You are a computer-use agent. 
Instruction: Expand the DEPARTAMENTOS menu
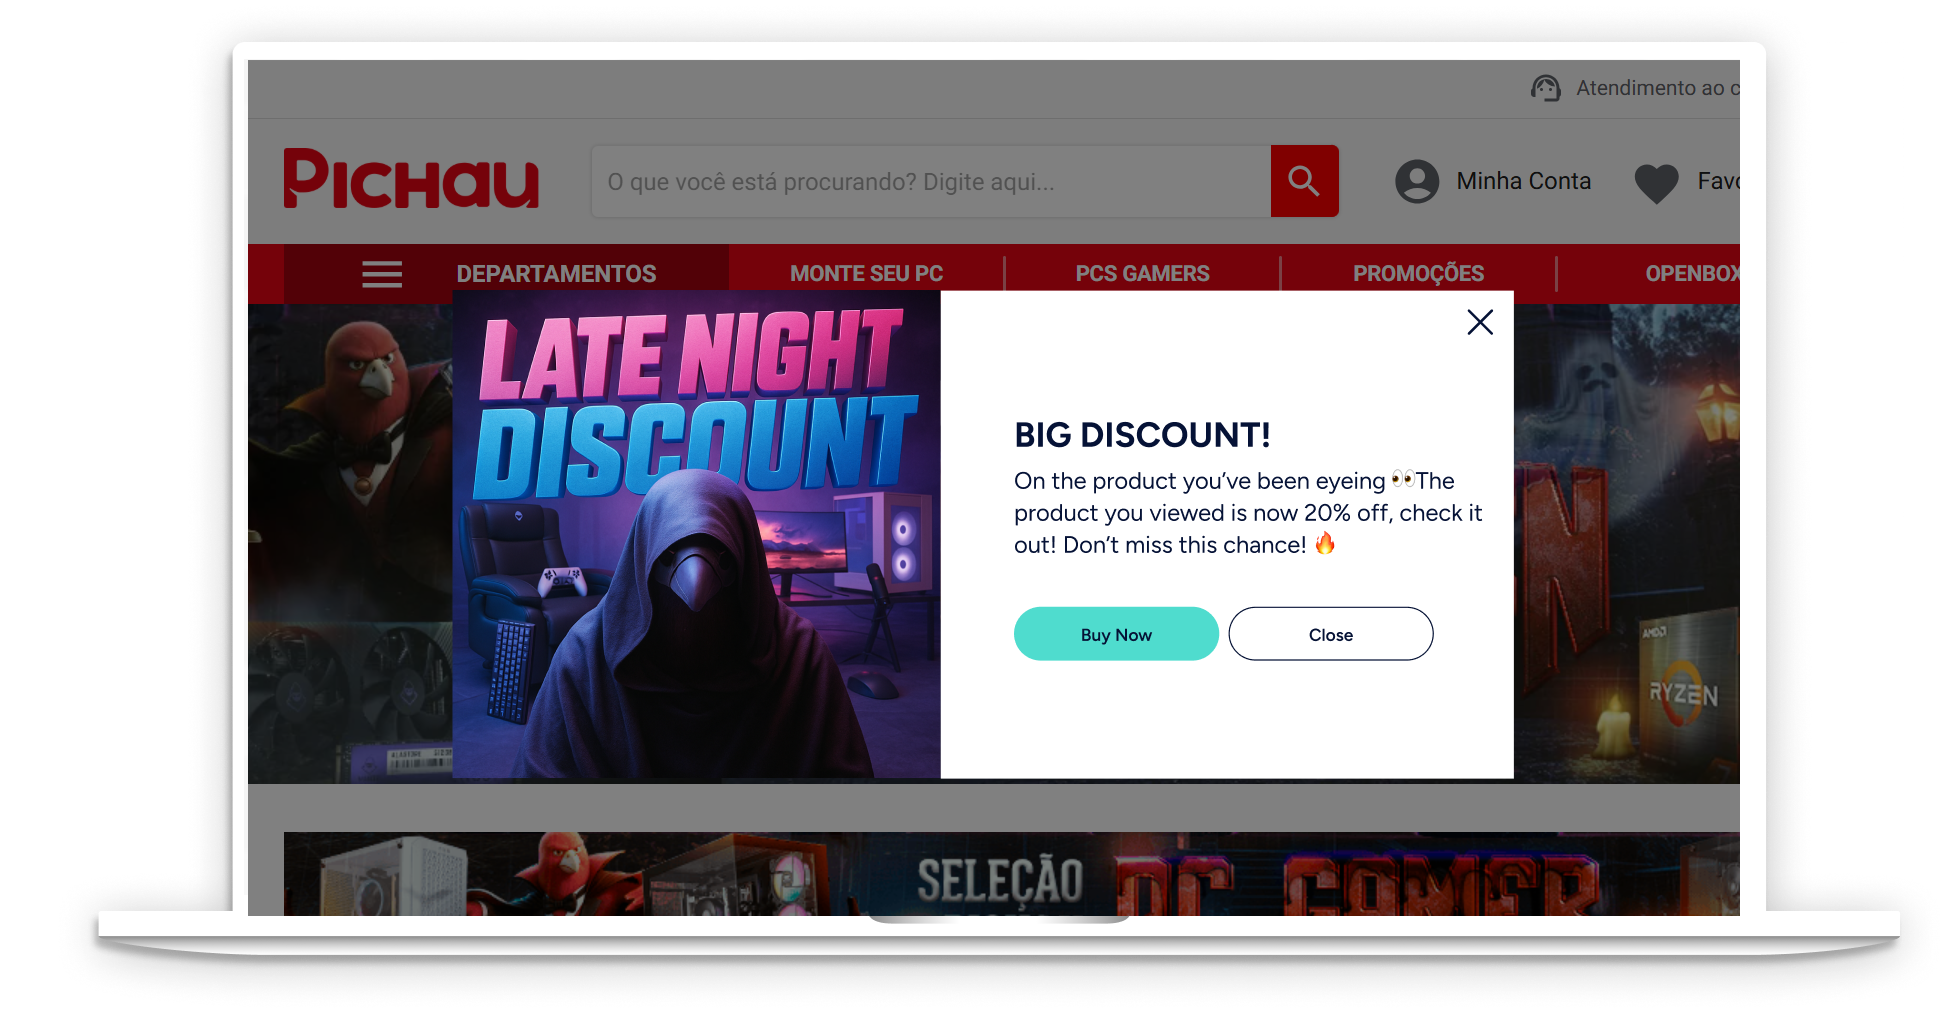coord(556,274)
